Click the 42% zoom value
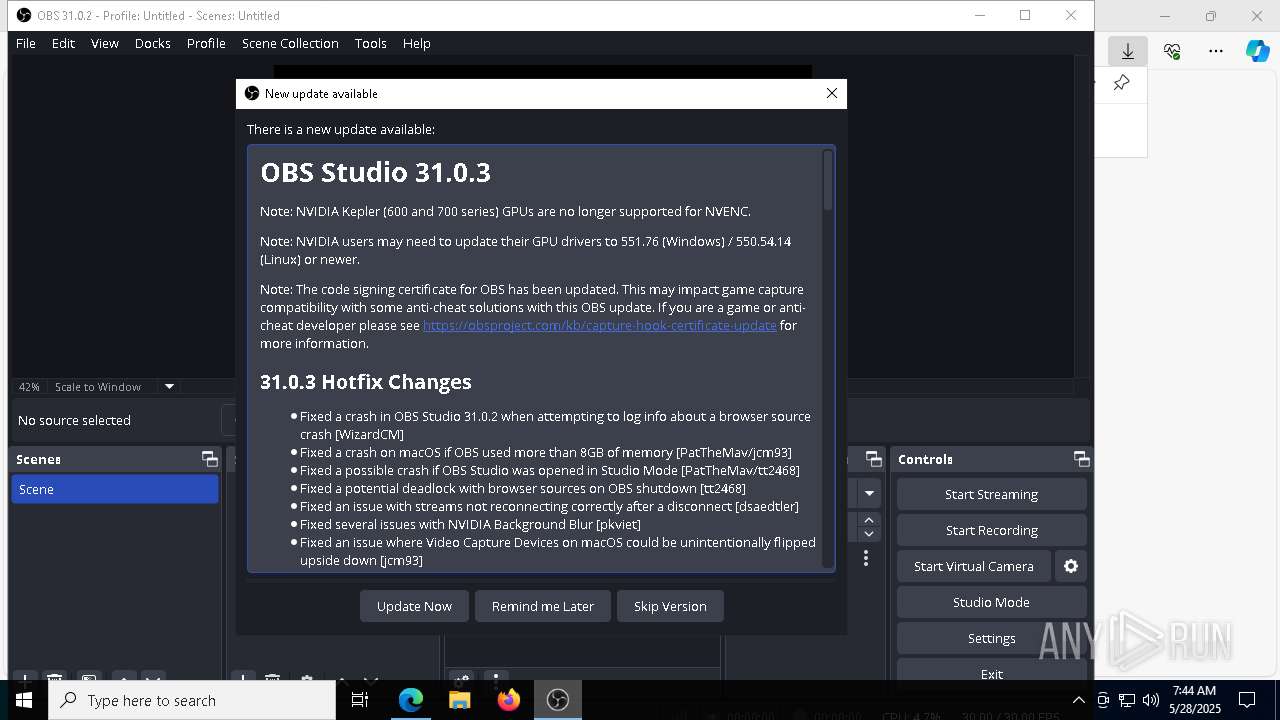 pos(29,387)
